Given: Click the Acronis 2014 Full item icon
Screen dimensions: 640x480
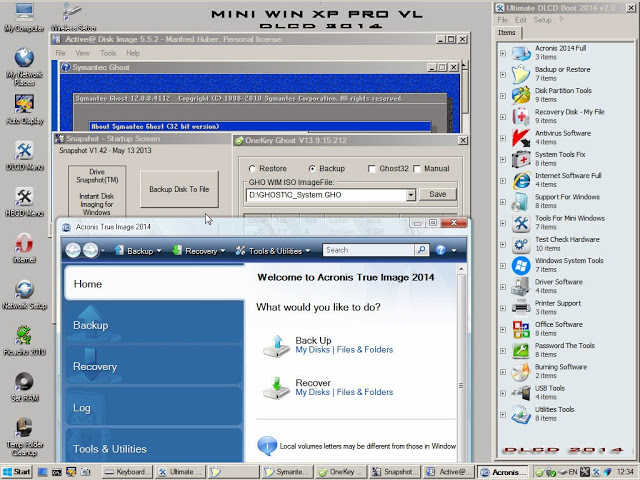Looking at the screenshot, I should (521, 53).
